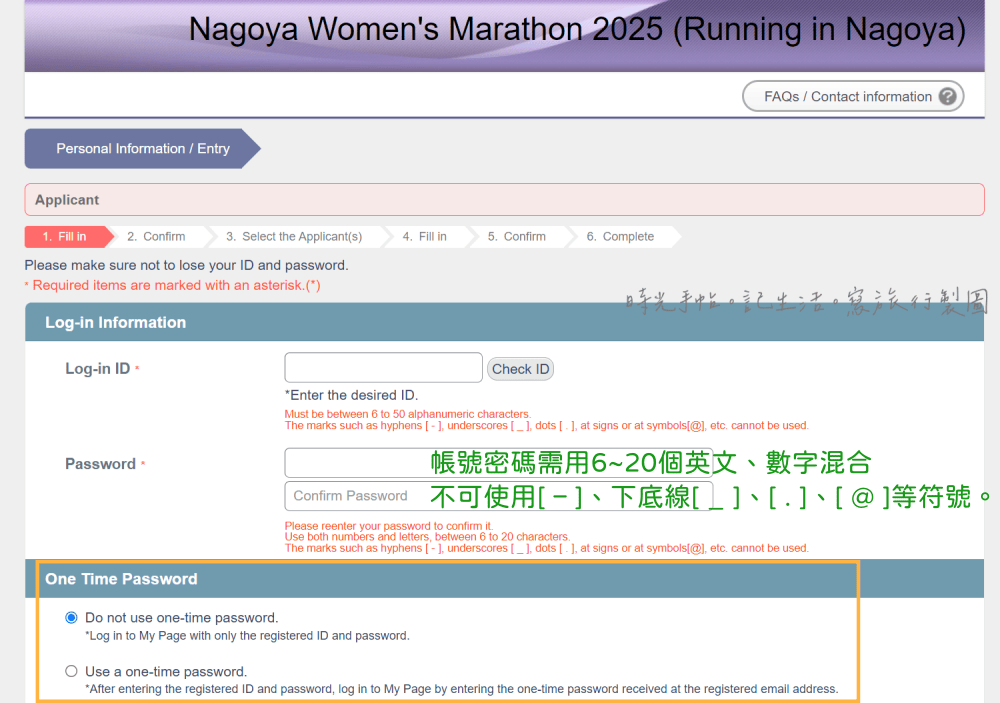Click the Check ID button
The image size is (1000, 703).
pyautogui.click(x=520, y=369)
